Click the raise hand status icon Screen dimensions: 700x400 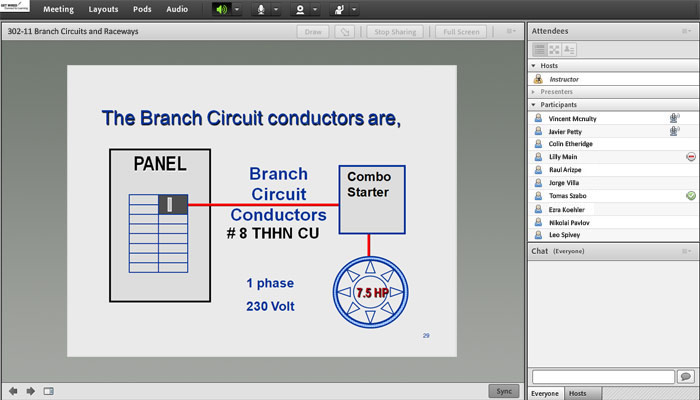(337, 9)
